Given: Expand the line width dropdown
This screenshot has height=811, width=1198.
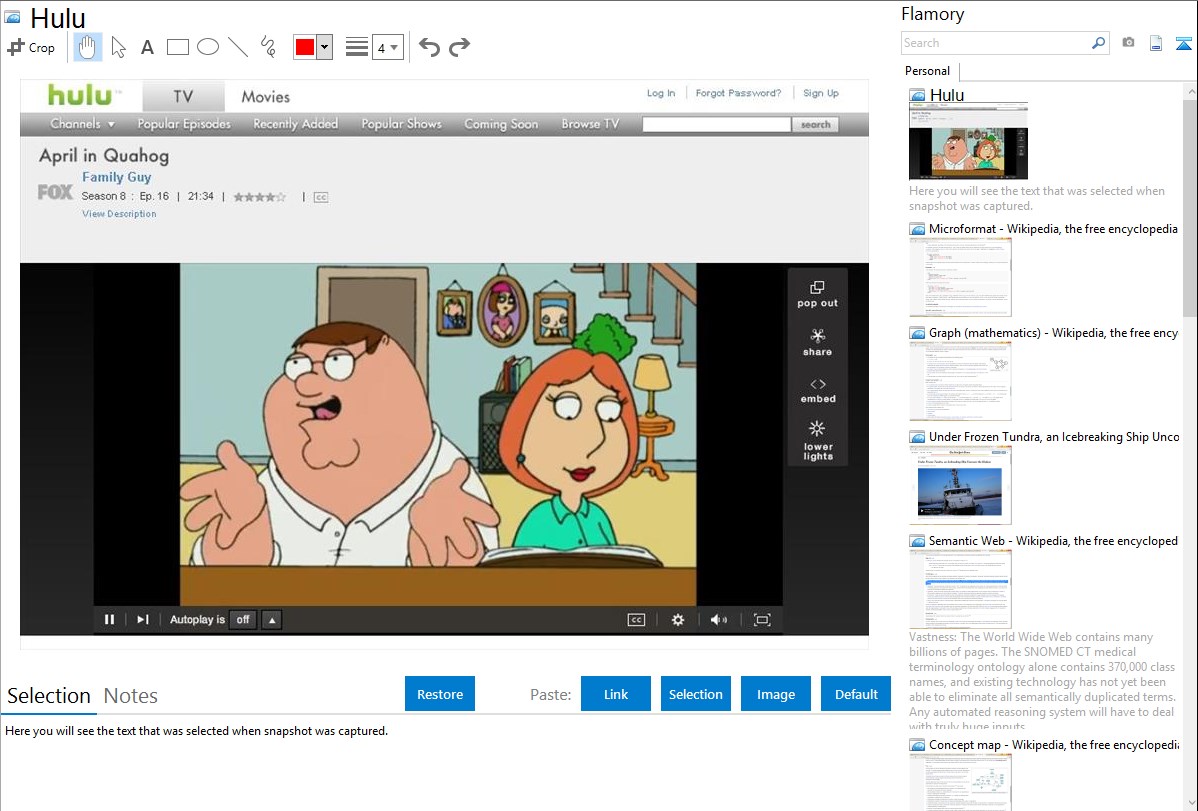Looking at the screenshot, I should coord(388,47).
